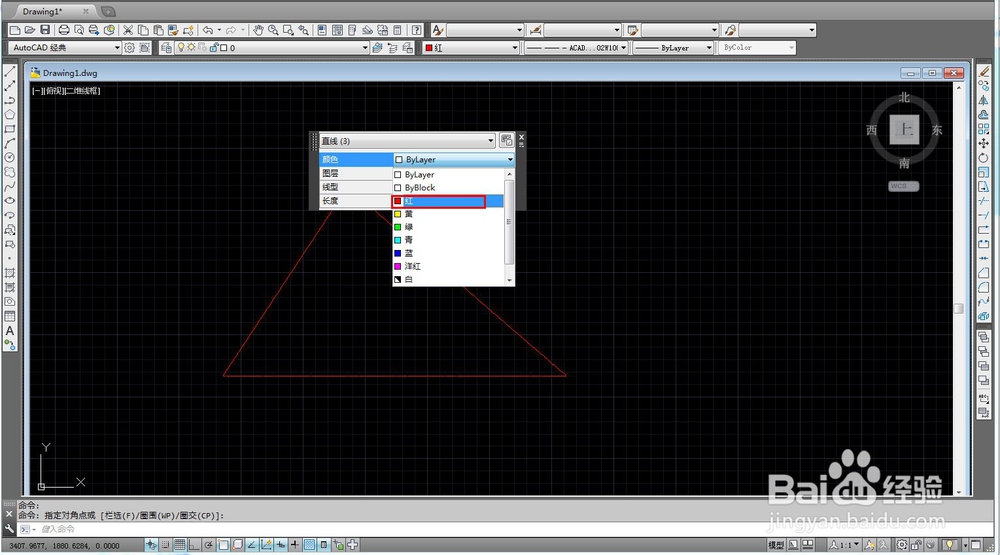Click the WCS coordinate system button
Image resolution: width=1000 pixels, height=555 pixels.
tap(903, 186)
